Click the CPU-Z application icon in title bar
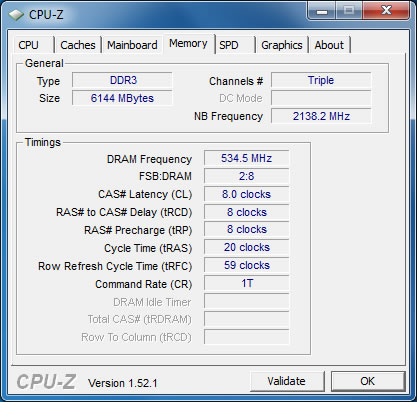The image size is (417, 402). click(x=16, y=15)
